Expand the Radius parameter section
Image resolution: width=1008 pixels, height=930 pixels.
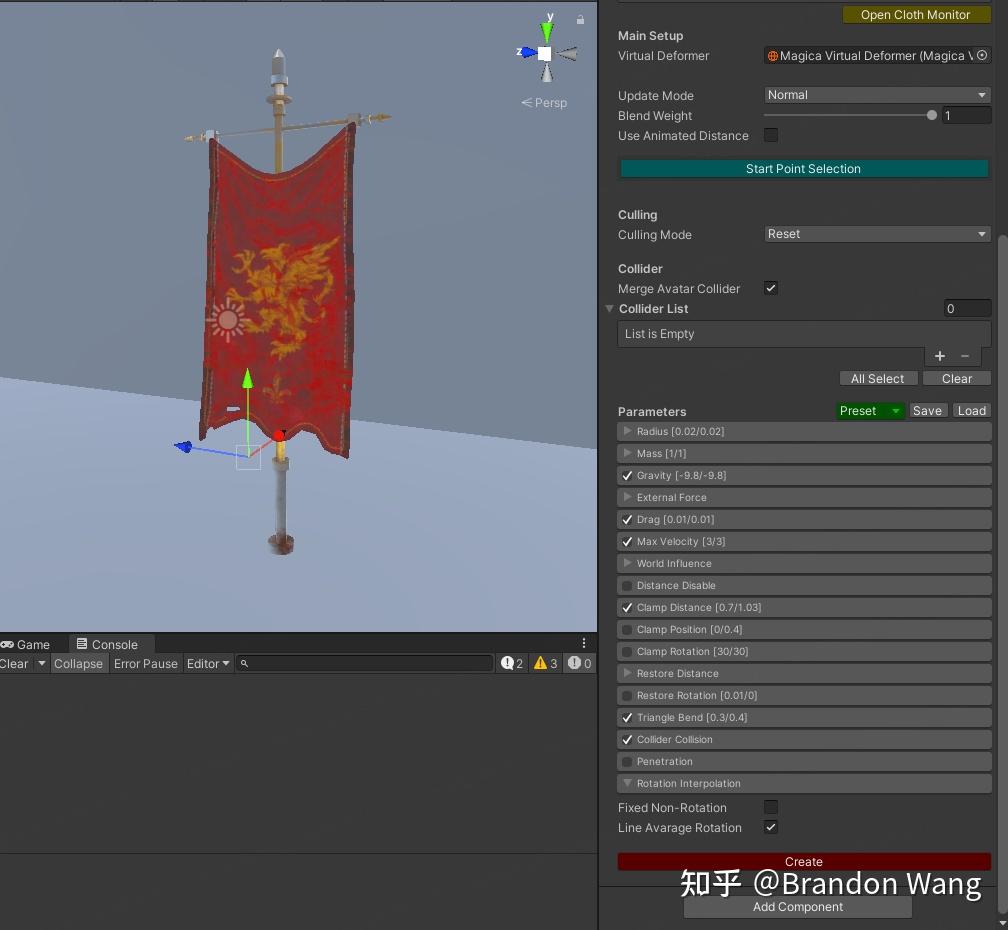804,431
